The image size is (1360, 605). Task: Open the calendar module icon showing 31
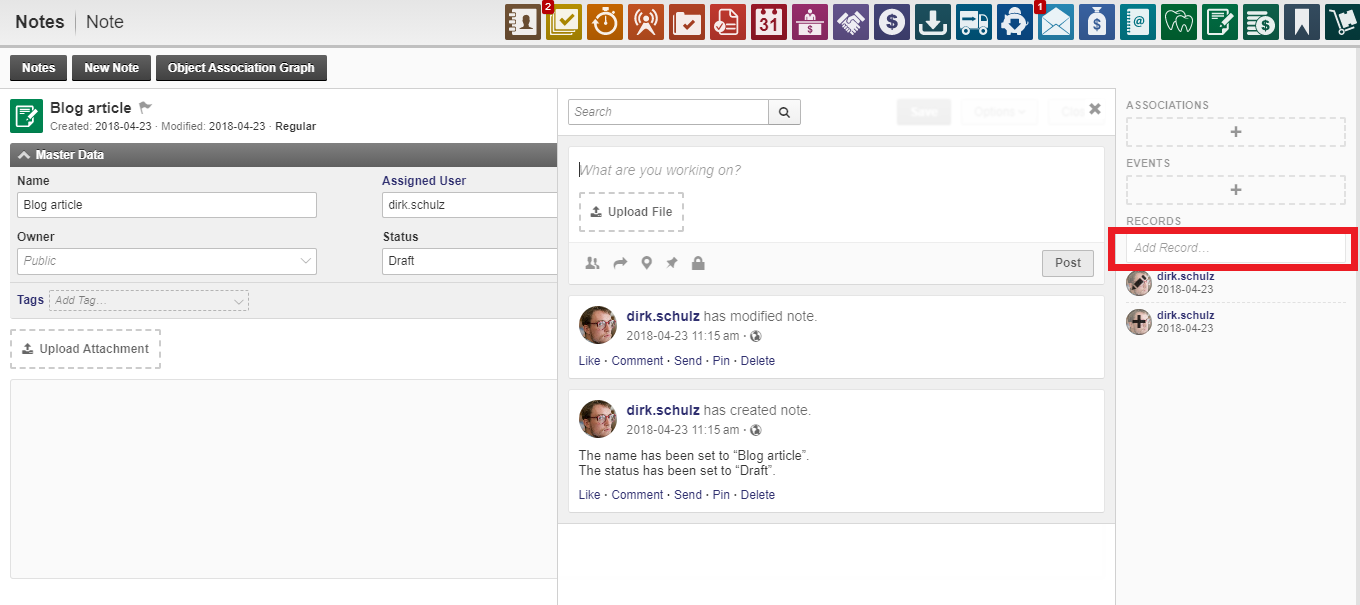pyautogui.click(x=769, y=22)
